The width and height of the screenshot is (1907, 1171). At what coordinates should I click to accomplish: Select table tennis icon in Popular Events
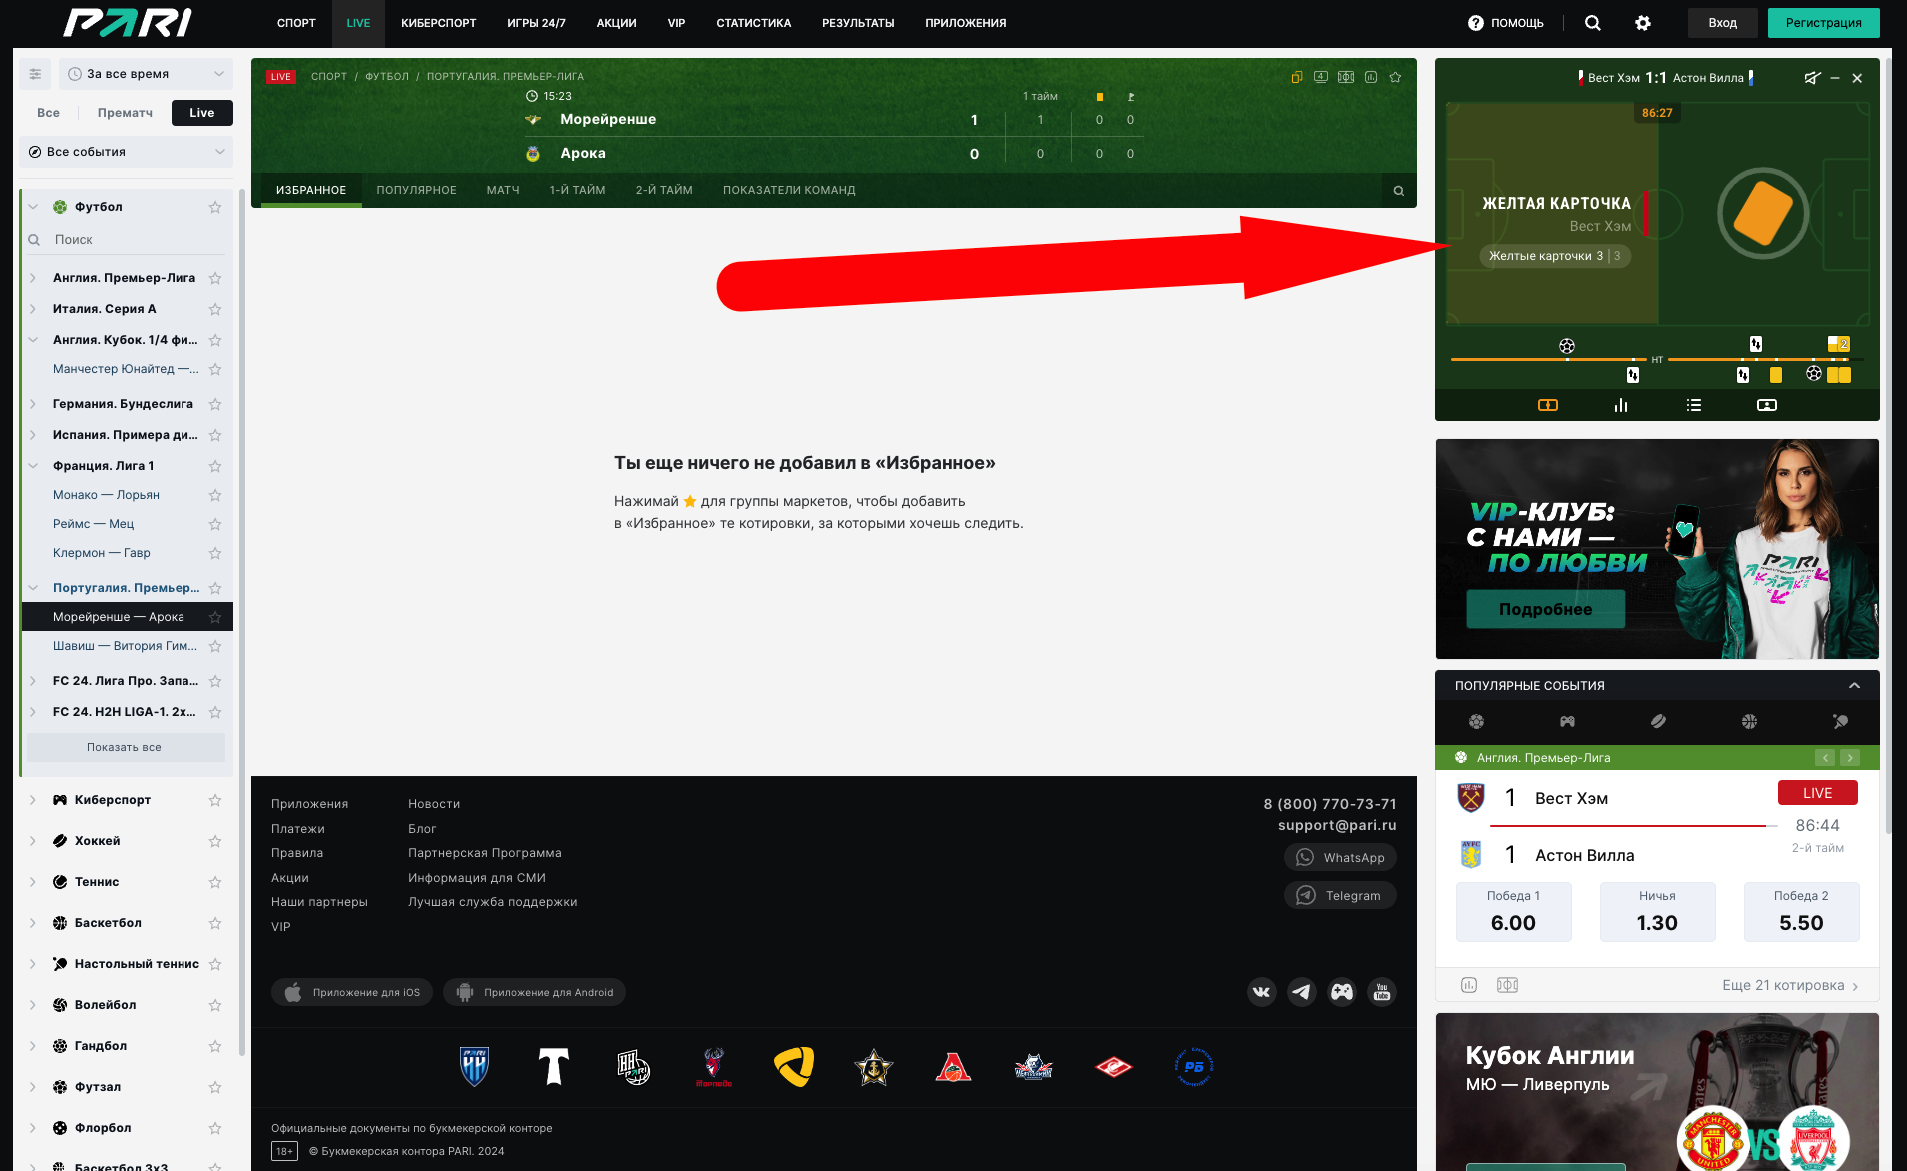pyautogui.click(x=1840, y=721)
